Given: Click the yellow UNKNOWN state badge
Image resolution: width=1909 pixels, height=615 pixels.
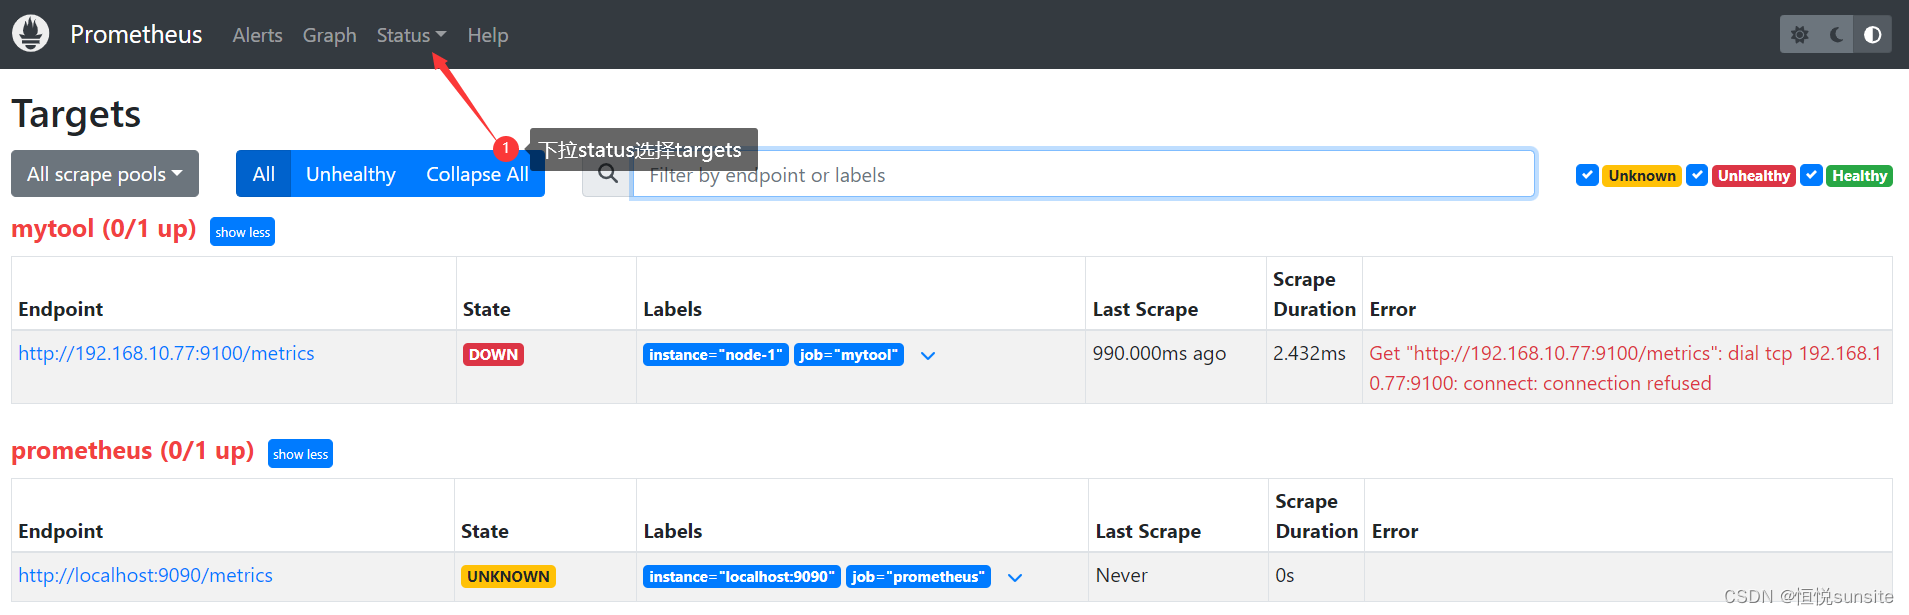Looking at the screenshot, I should [508, 577].
